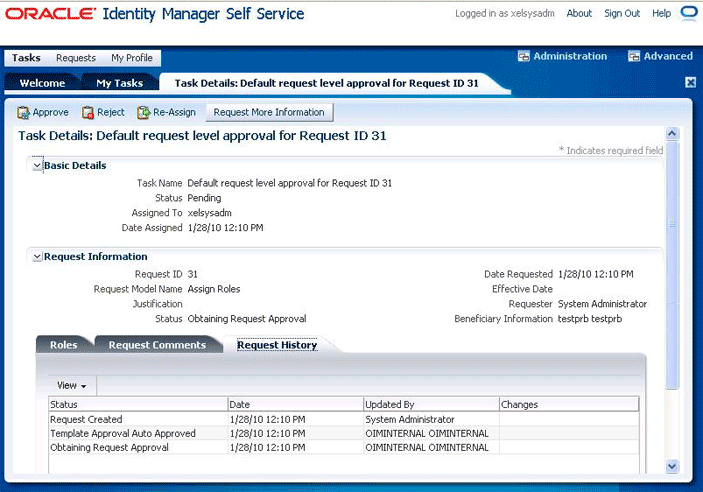Switch to the My Tasks tab
Screen dimensions: 703x492
[120, 83]
